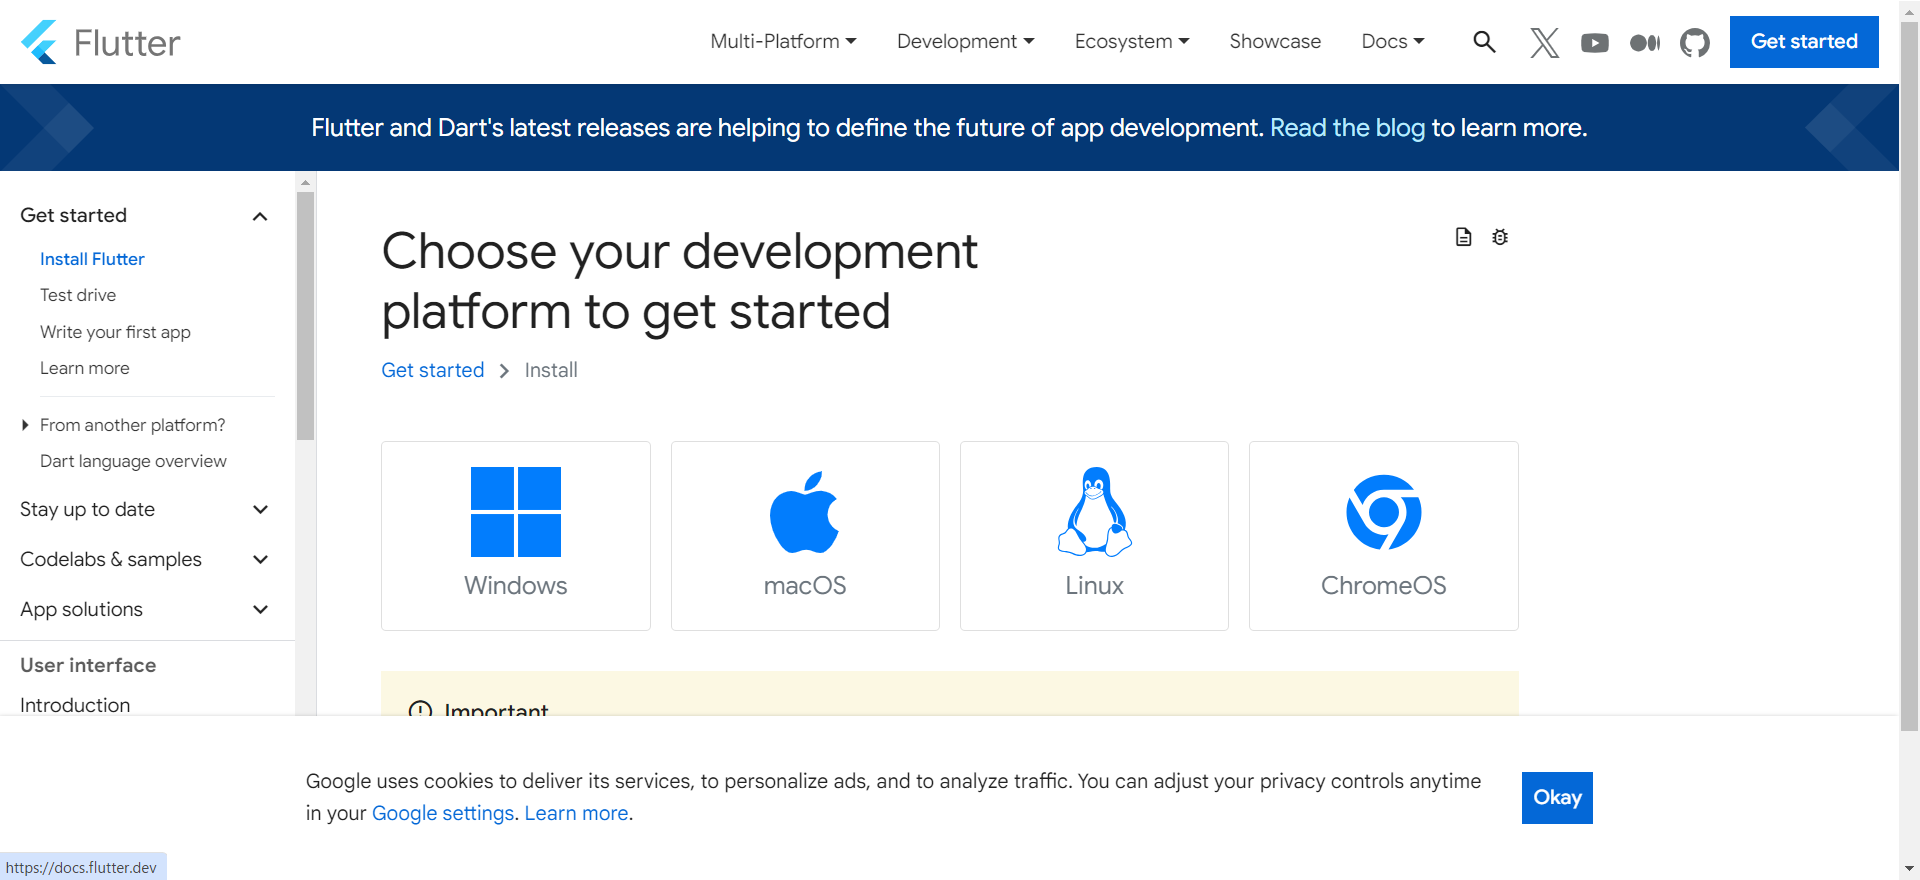Expand the From another platform item
This screenshot has height=880, width=1920.
[25, 425]
